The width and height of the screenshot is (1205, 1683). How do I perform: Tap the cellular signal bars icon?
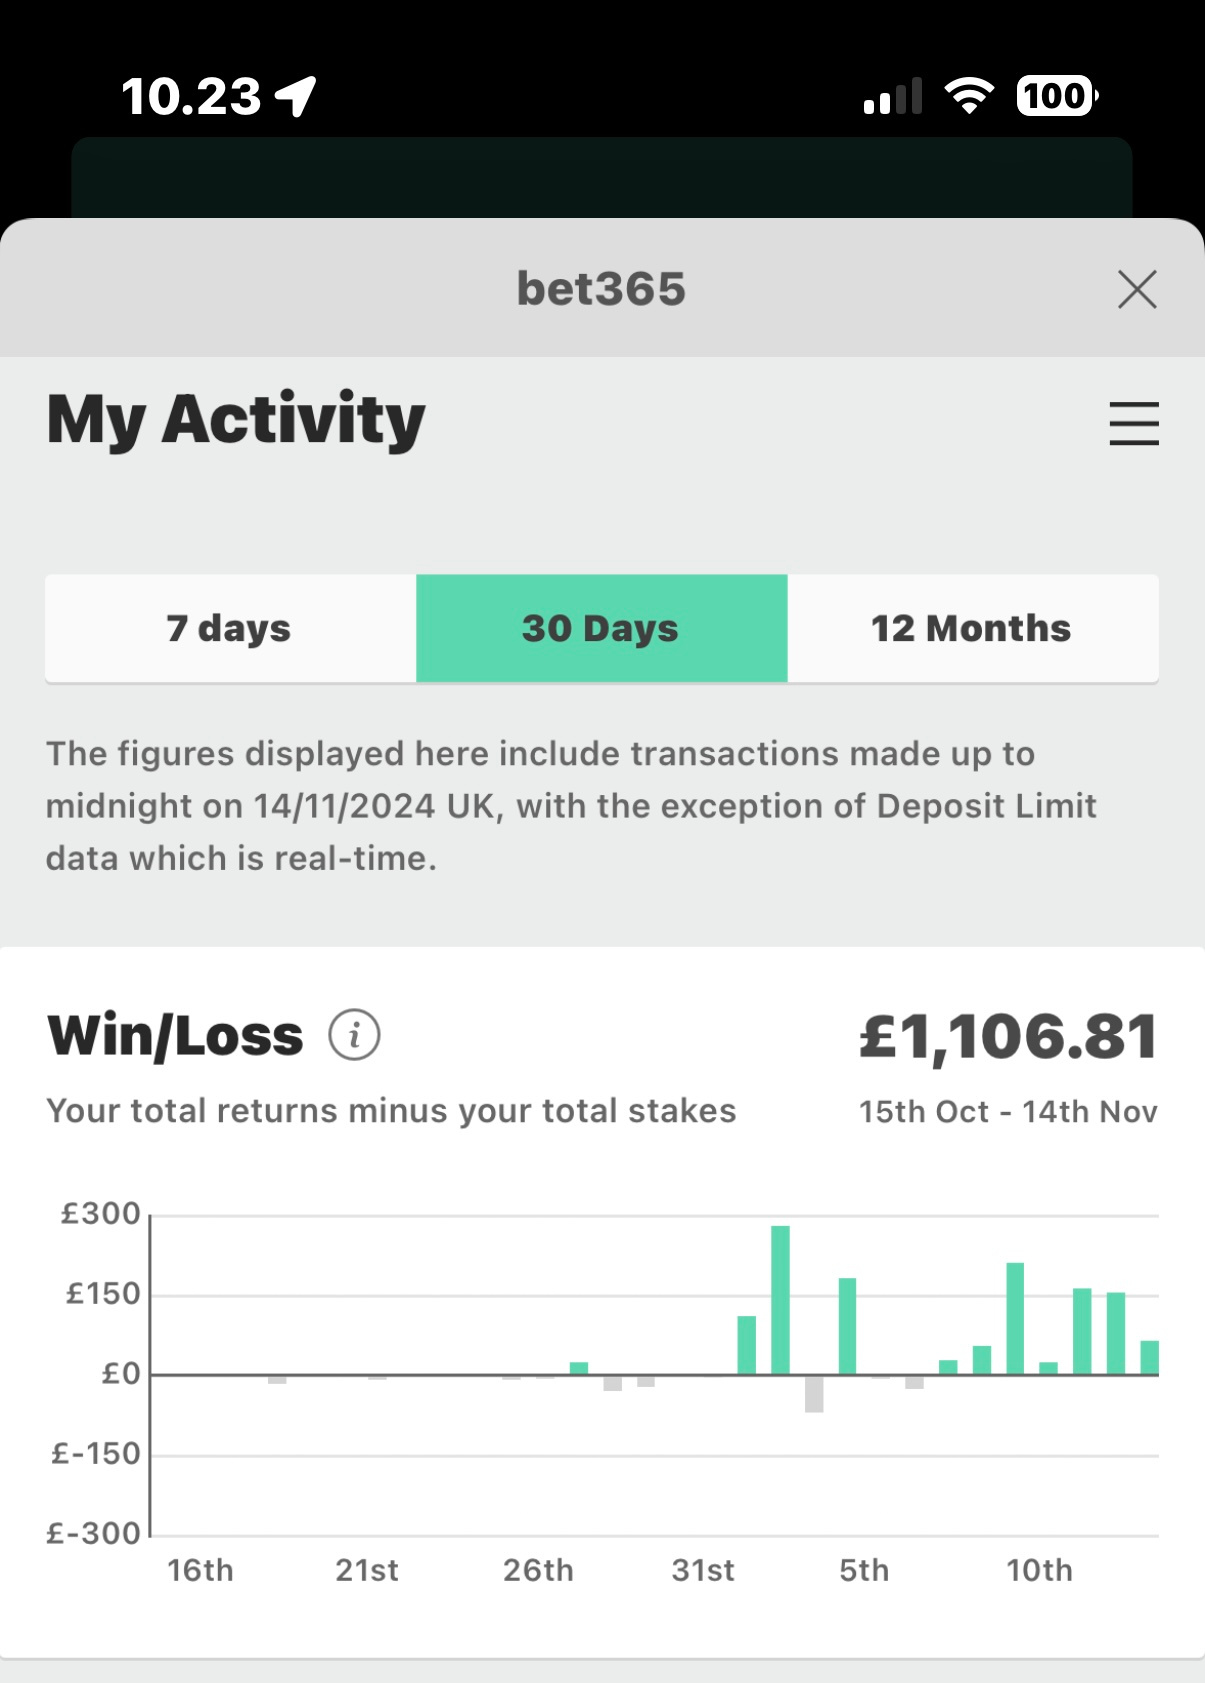[x=893, y=97]
